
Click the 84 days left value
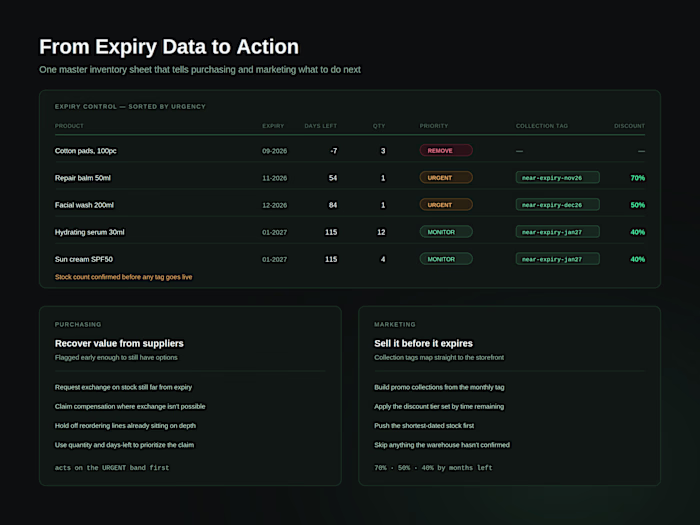(x=333, y=205)
